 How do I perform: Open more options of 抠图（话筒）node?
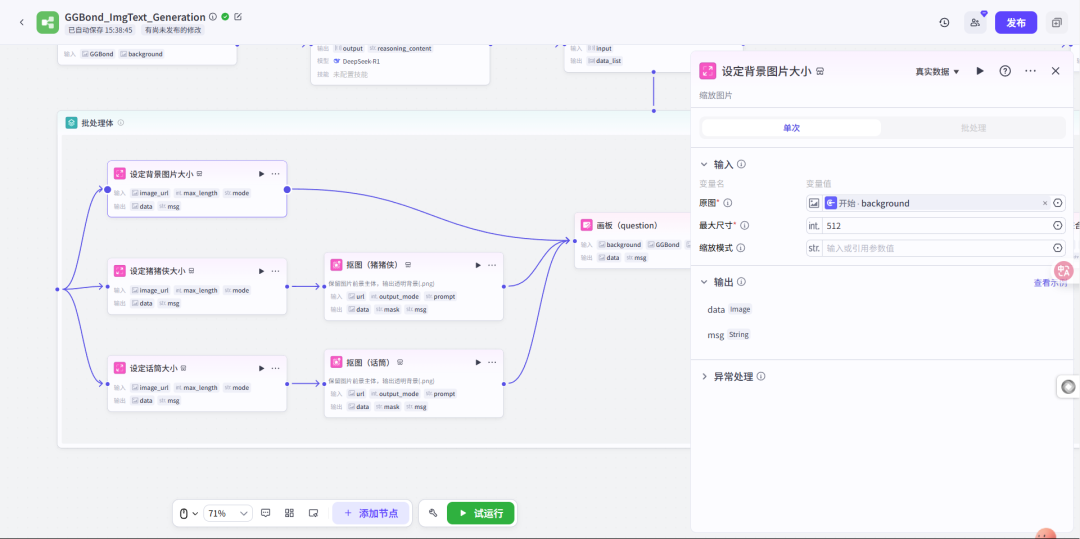(x=492, y=362)
